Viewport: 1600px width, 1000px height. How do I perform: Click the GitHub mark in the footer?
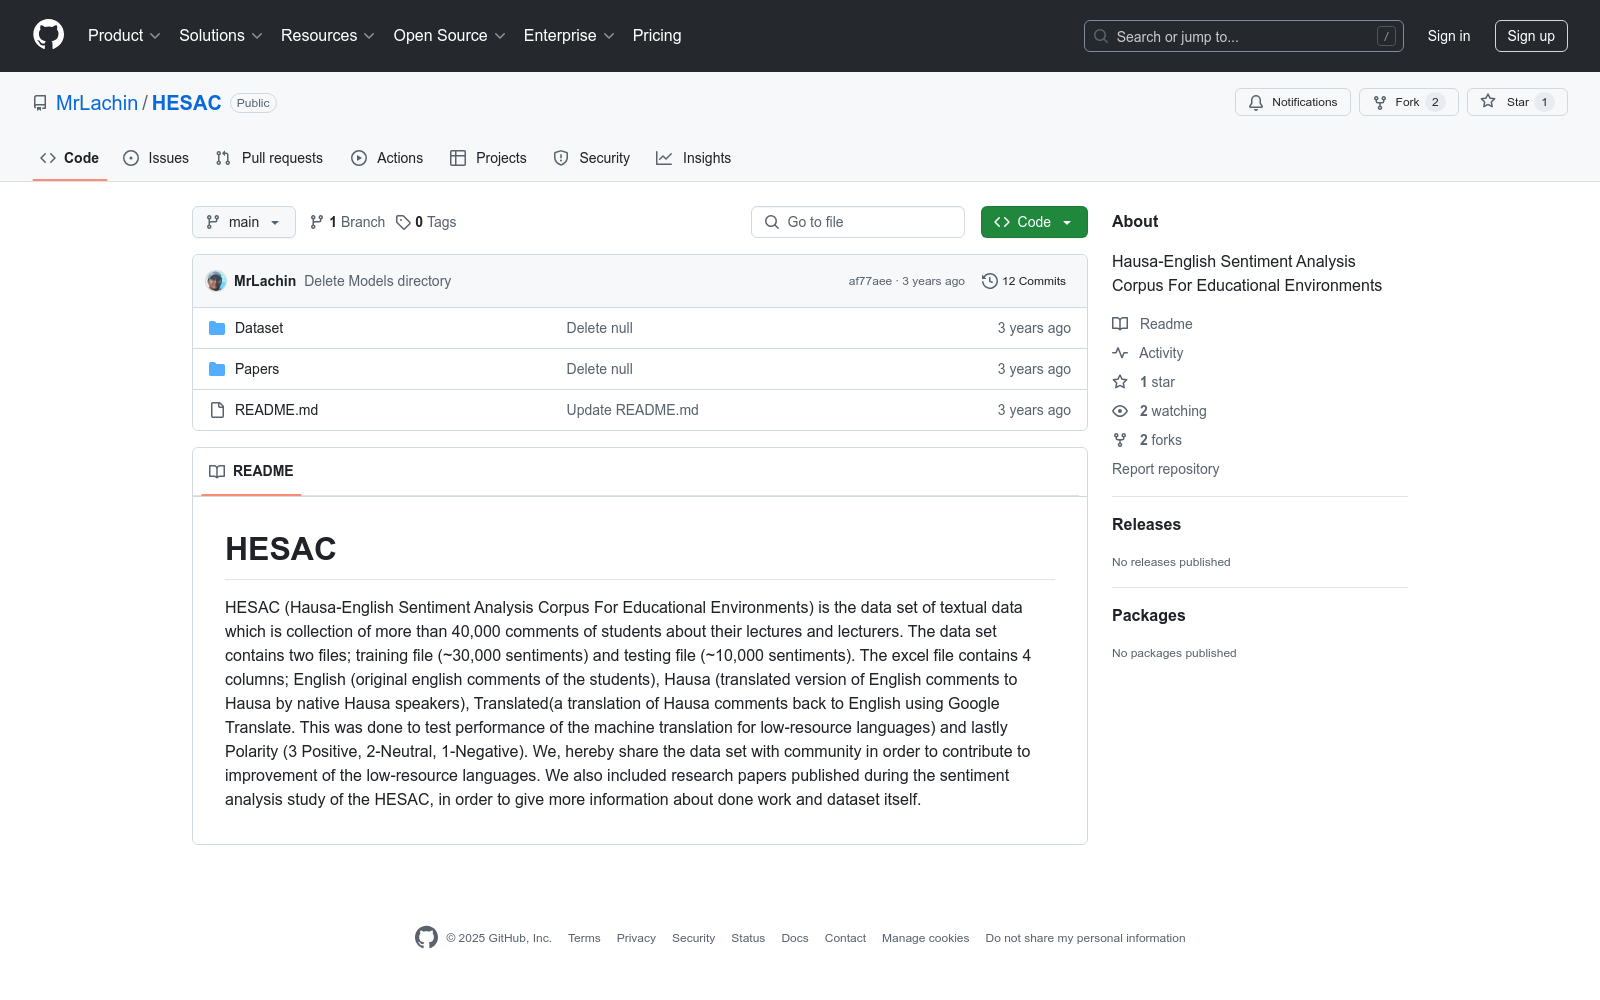point(426,937)
